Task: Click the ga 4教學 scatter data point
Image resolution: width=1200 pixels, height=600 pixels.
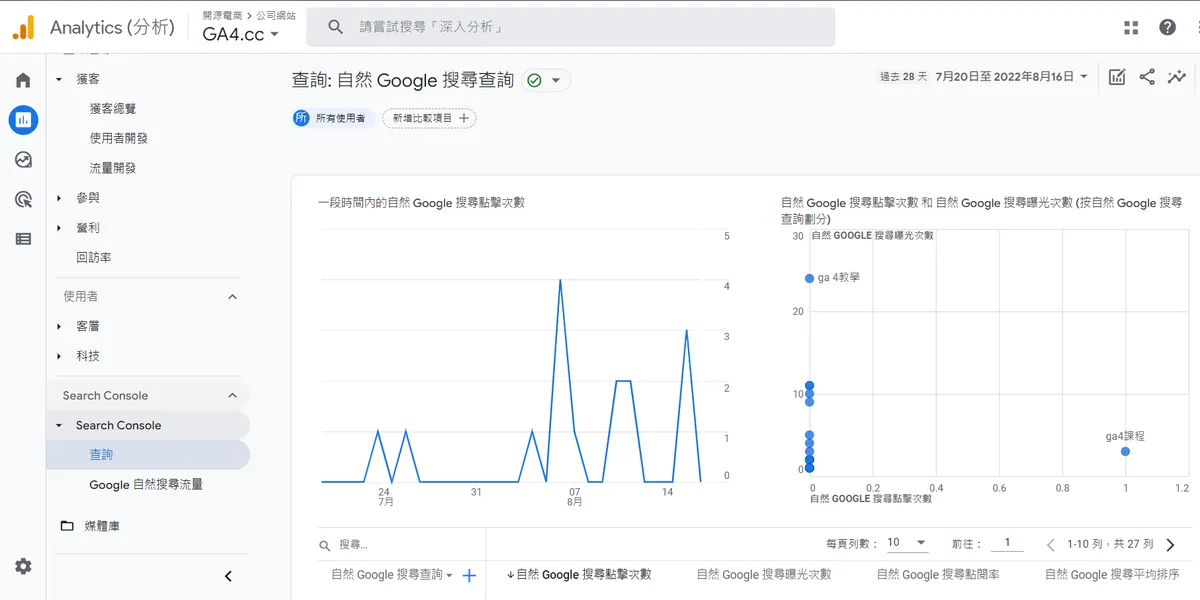Action: click(809, 278)
